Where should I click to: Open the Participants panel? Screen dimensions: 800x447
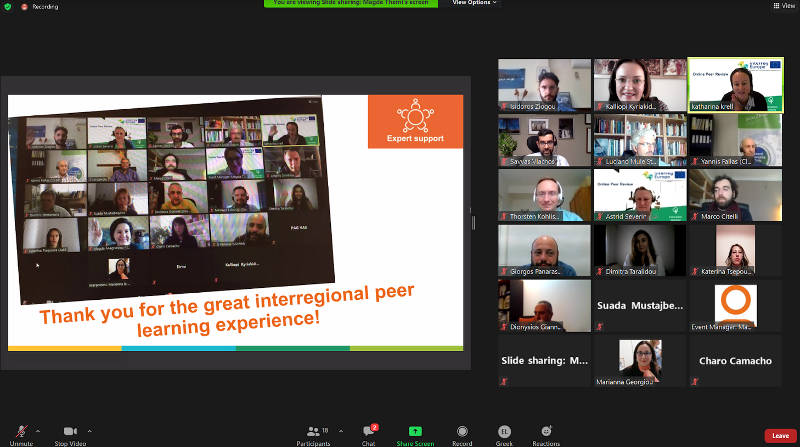(x=313, y=434)
